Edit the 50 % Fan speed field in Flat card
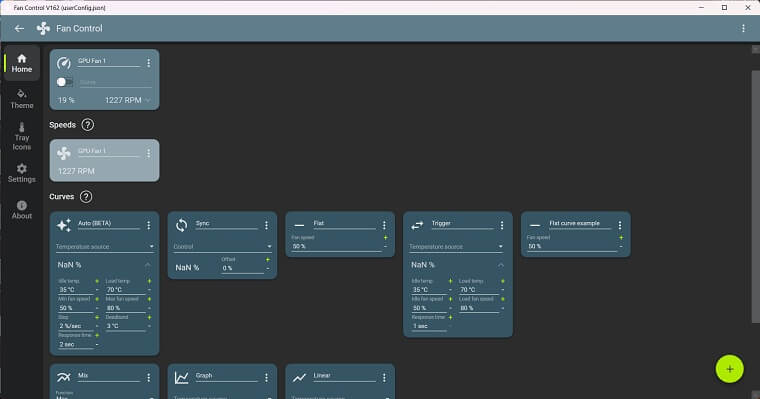Screen dimensions: 760x399 pos(336,246)
